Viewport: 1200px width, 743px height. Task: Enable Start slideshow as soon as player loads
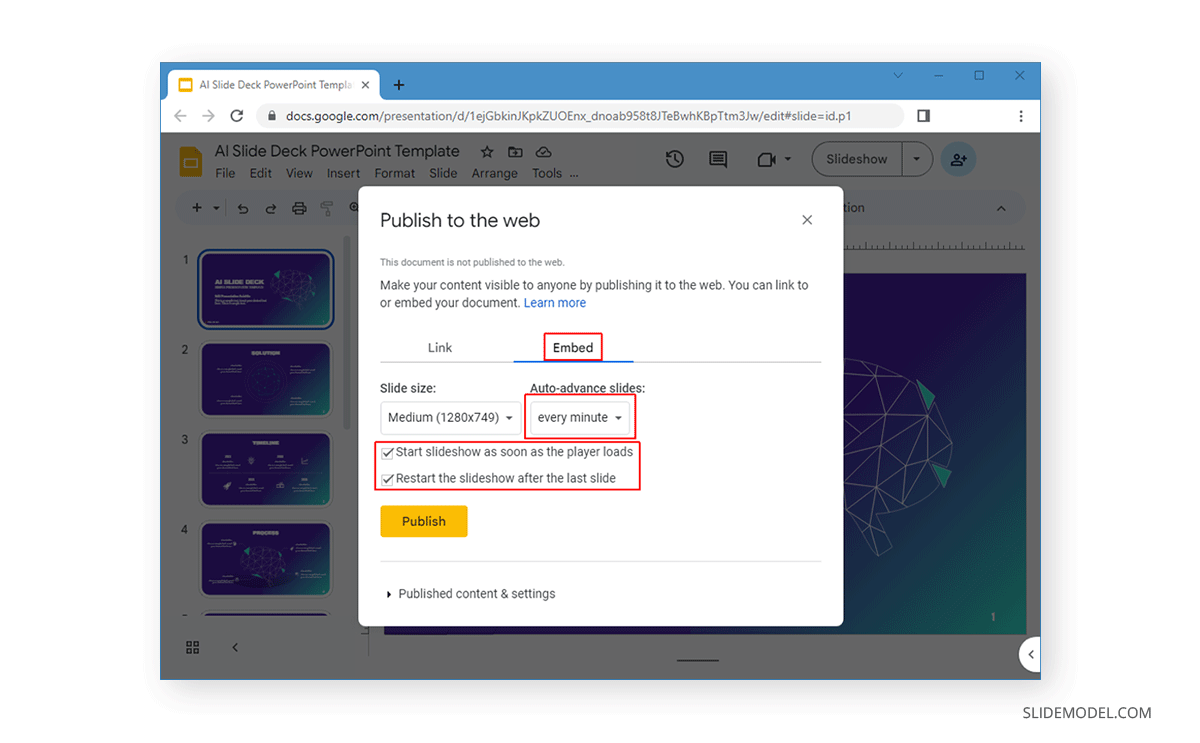tap(387, 452)
